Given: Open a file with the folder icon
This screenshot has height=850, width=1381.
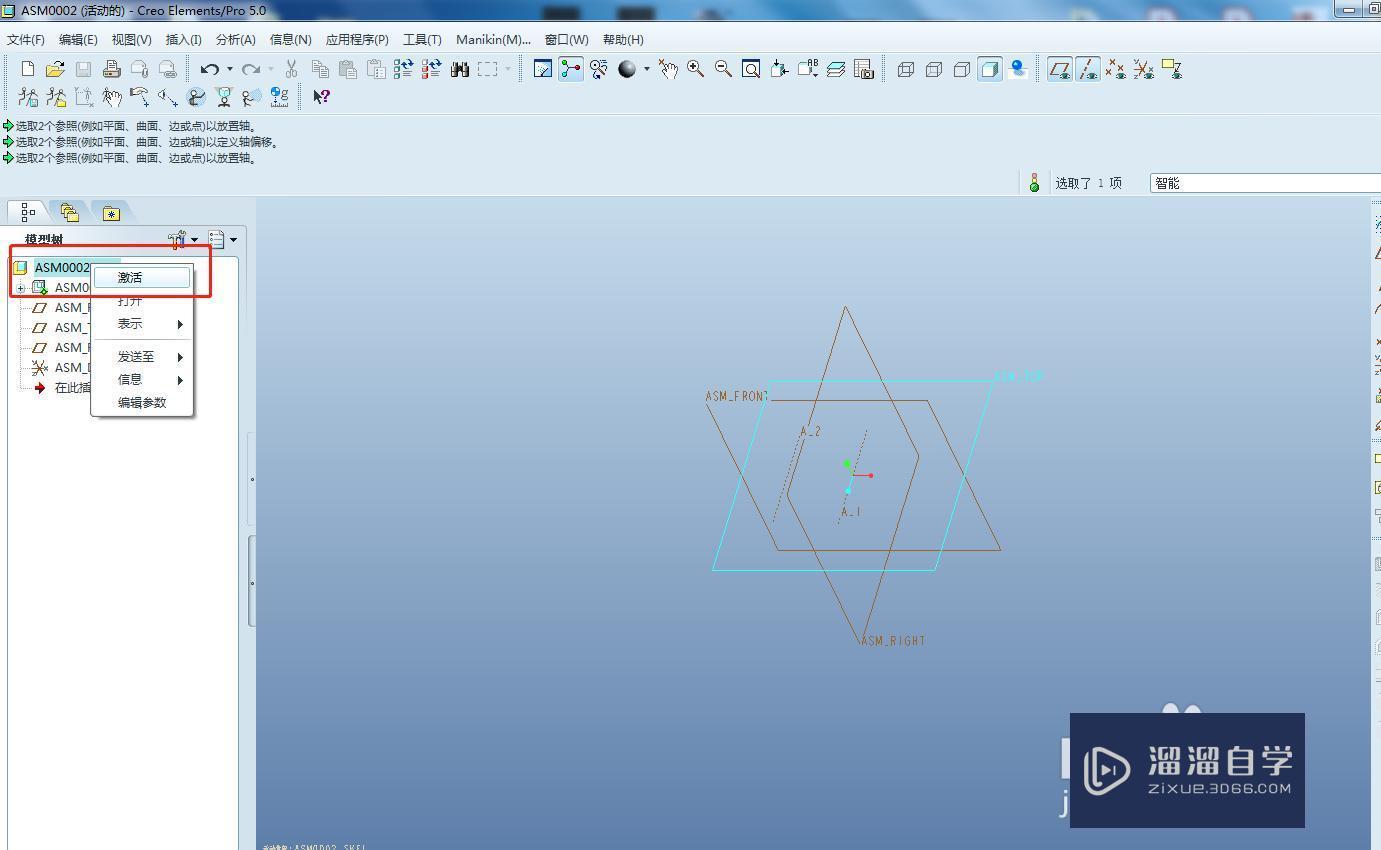Looking at the screenshot, I should (55, 69).
